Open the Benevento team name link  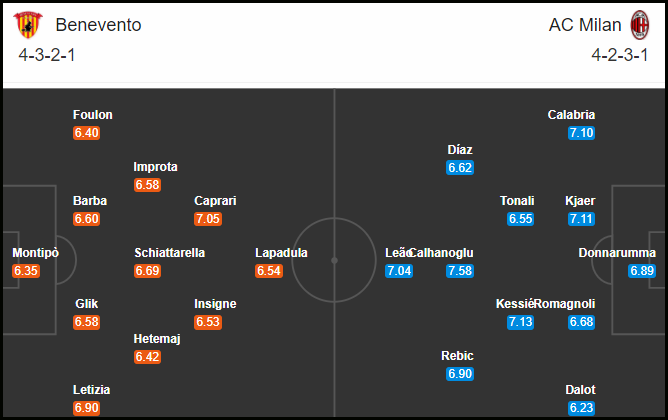pyautogui.click(x=98, y=25)
